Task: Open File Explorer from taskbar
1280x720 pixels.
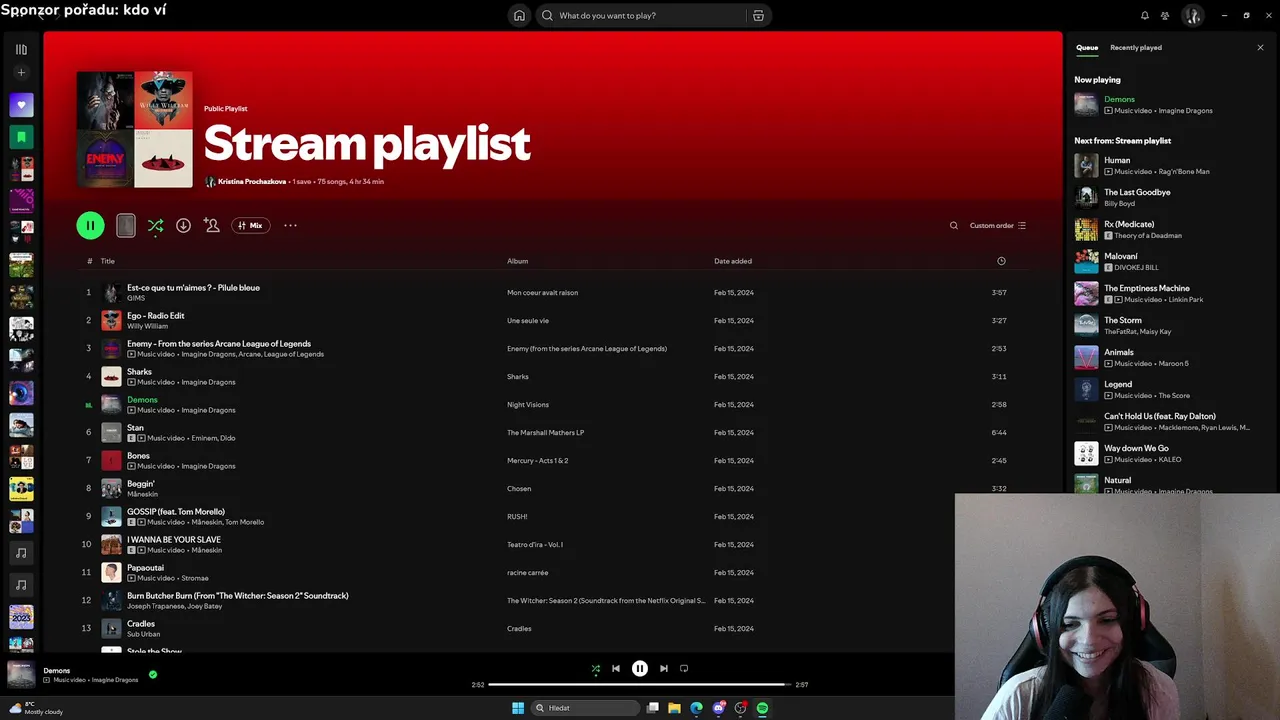Action: 674,708
